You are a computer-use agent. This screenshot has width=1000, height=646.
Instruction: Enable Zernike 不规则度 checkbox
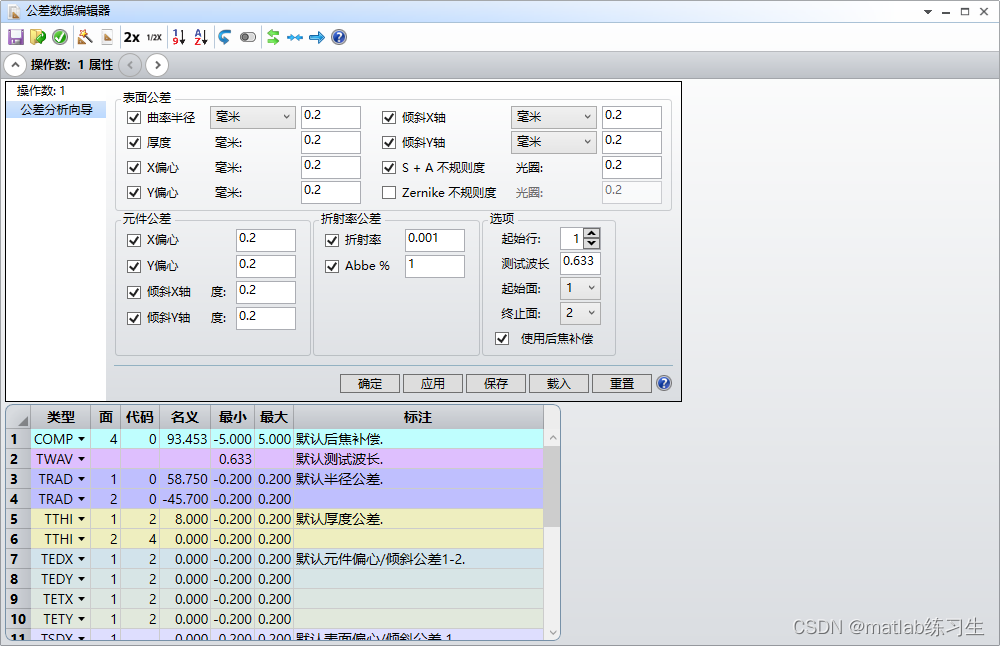[389, 192]
